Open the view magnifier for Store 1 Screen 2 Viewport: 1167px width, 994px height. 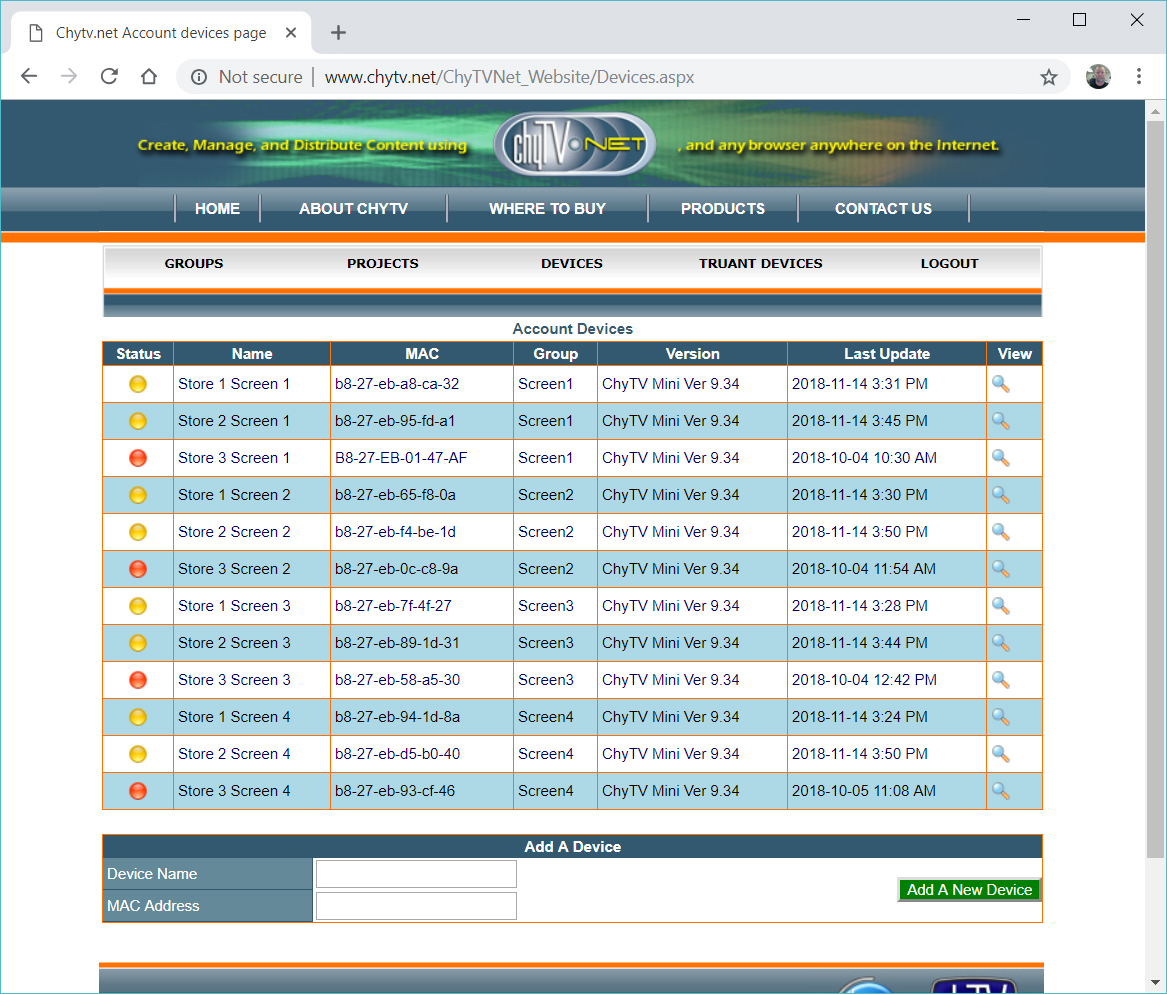[1001, 495]
